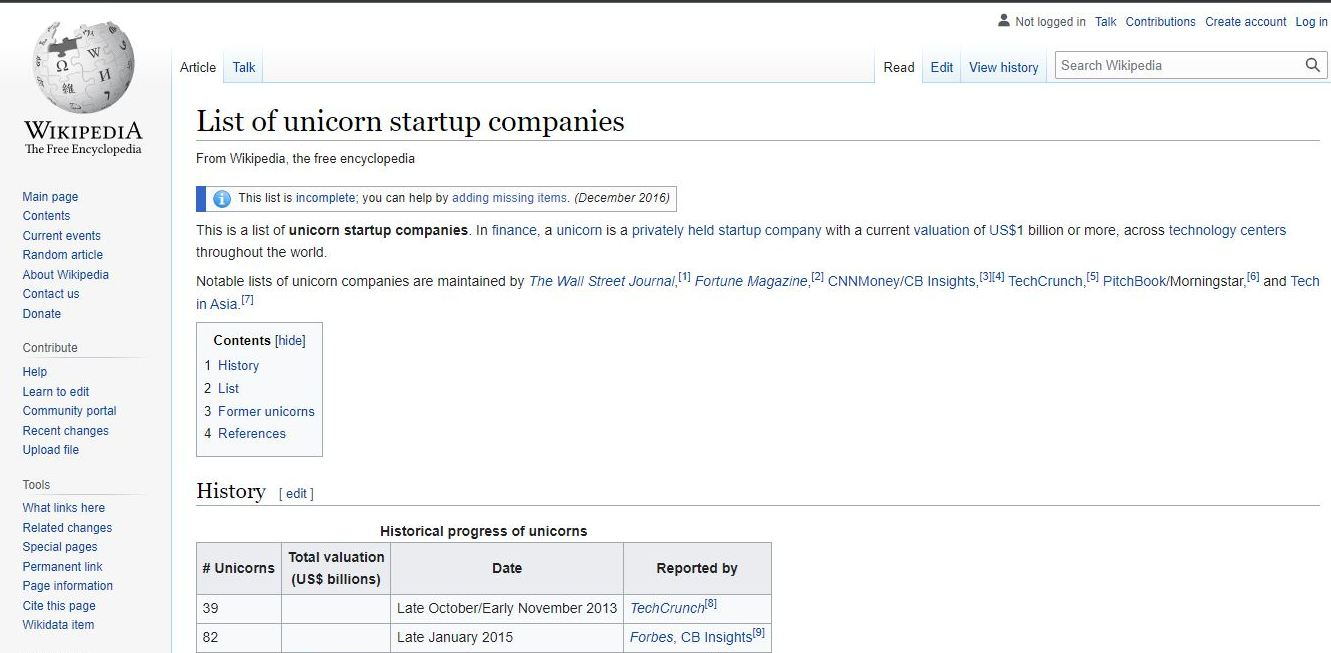Viewport: 1331px width, 653px height.
Task: Click 'adding missing items' link
Action: (510, 198)
